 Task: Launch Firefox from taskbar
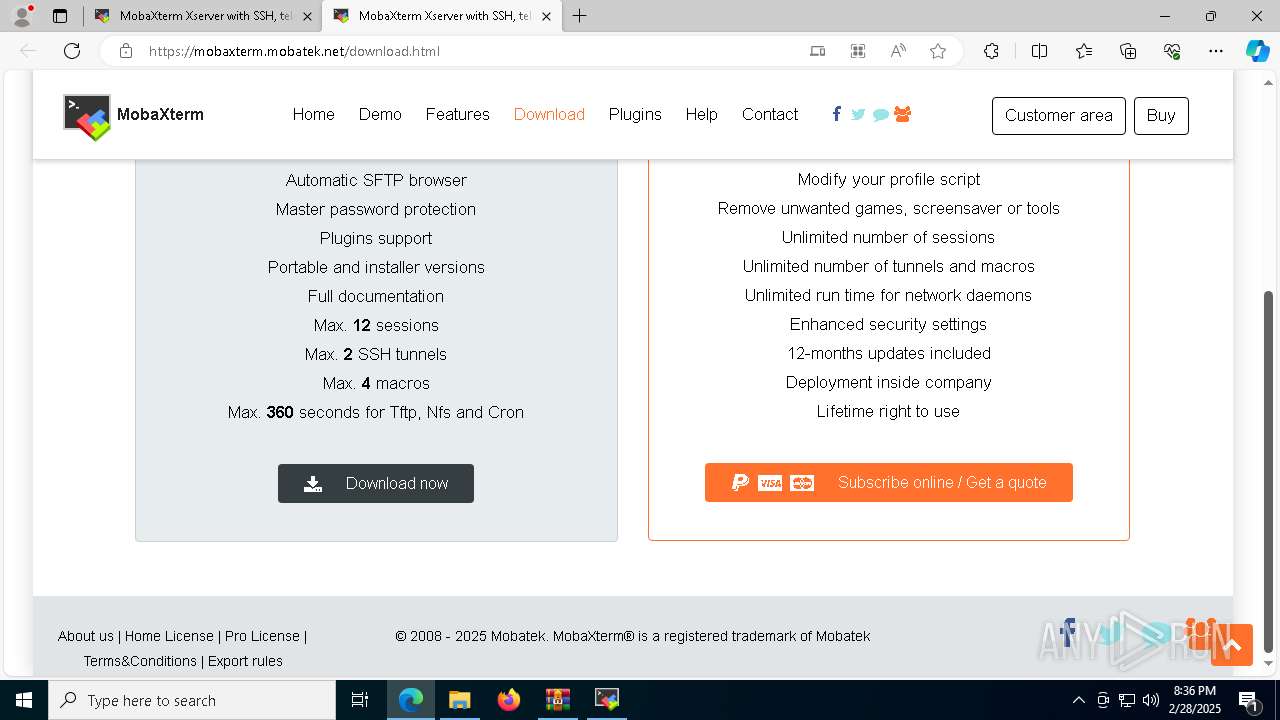click(x=509, y=700)
